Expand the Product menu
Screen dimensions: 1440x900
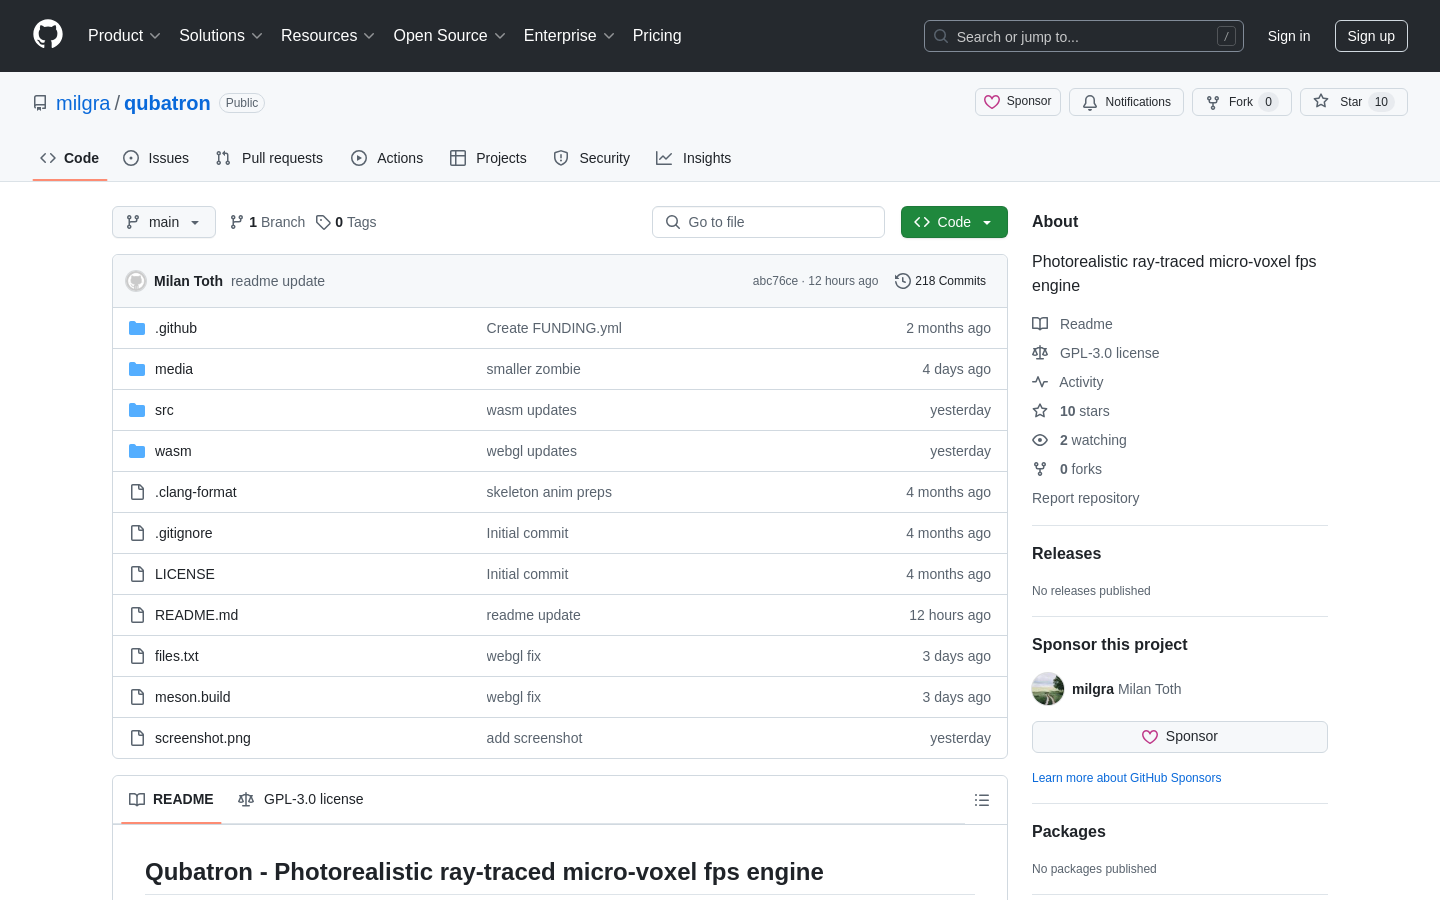(x=124, y=35)
